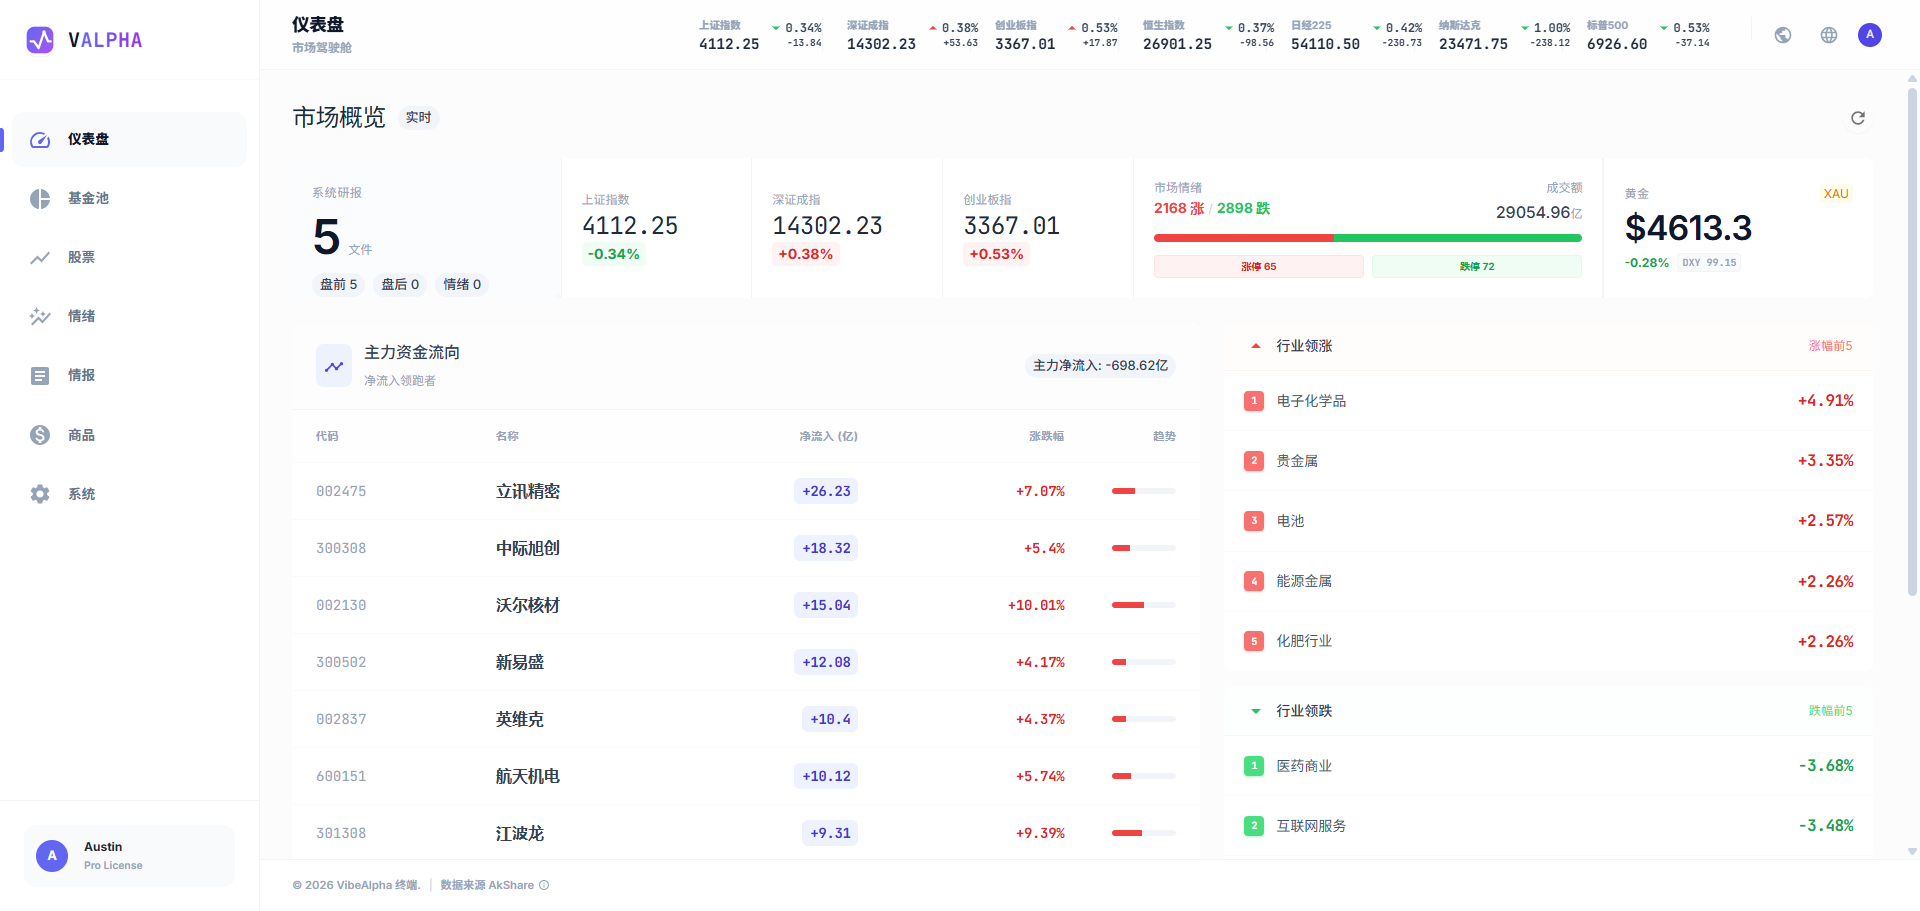
Task: Click the 涨停 65 button
Action: tap(1258, 266)
